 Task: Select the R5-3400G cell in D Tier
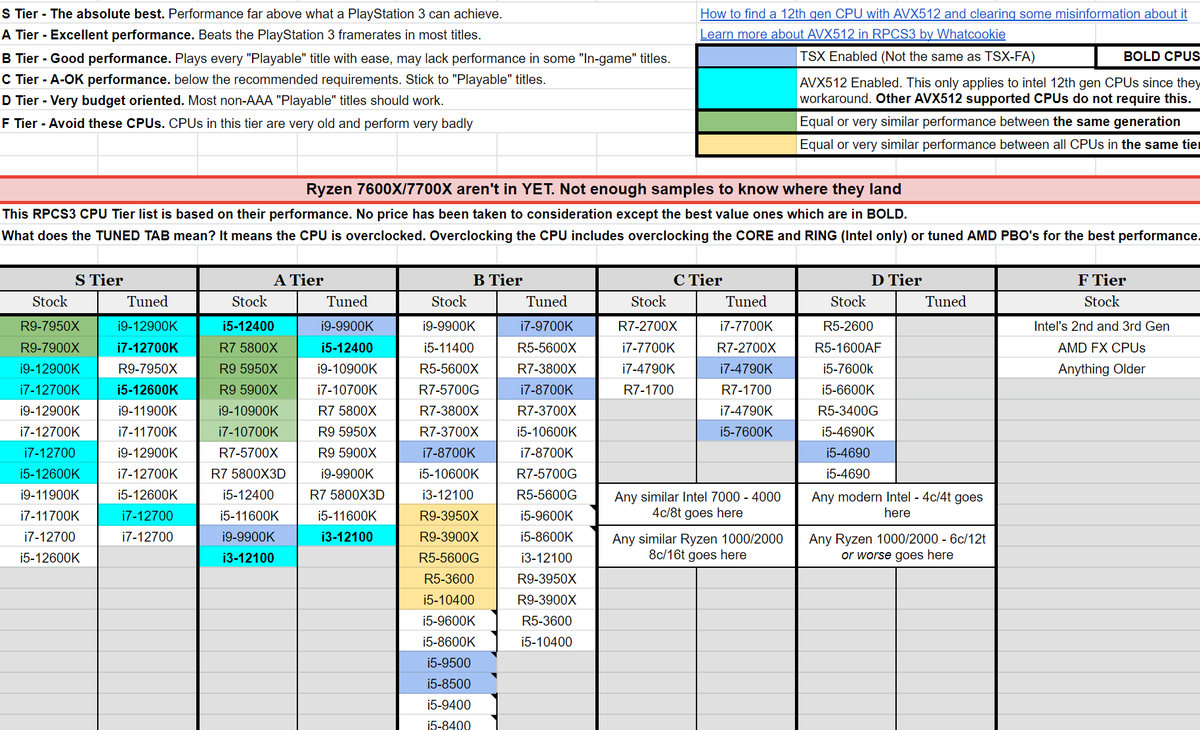(848, 411)
